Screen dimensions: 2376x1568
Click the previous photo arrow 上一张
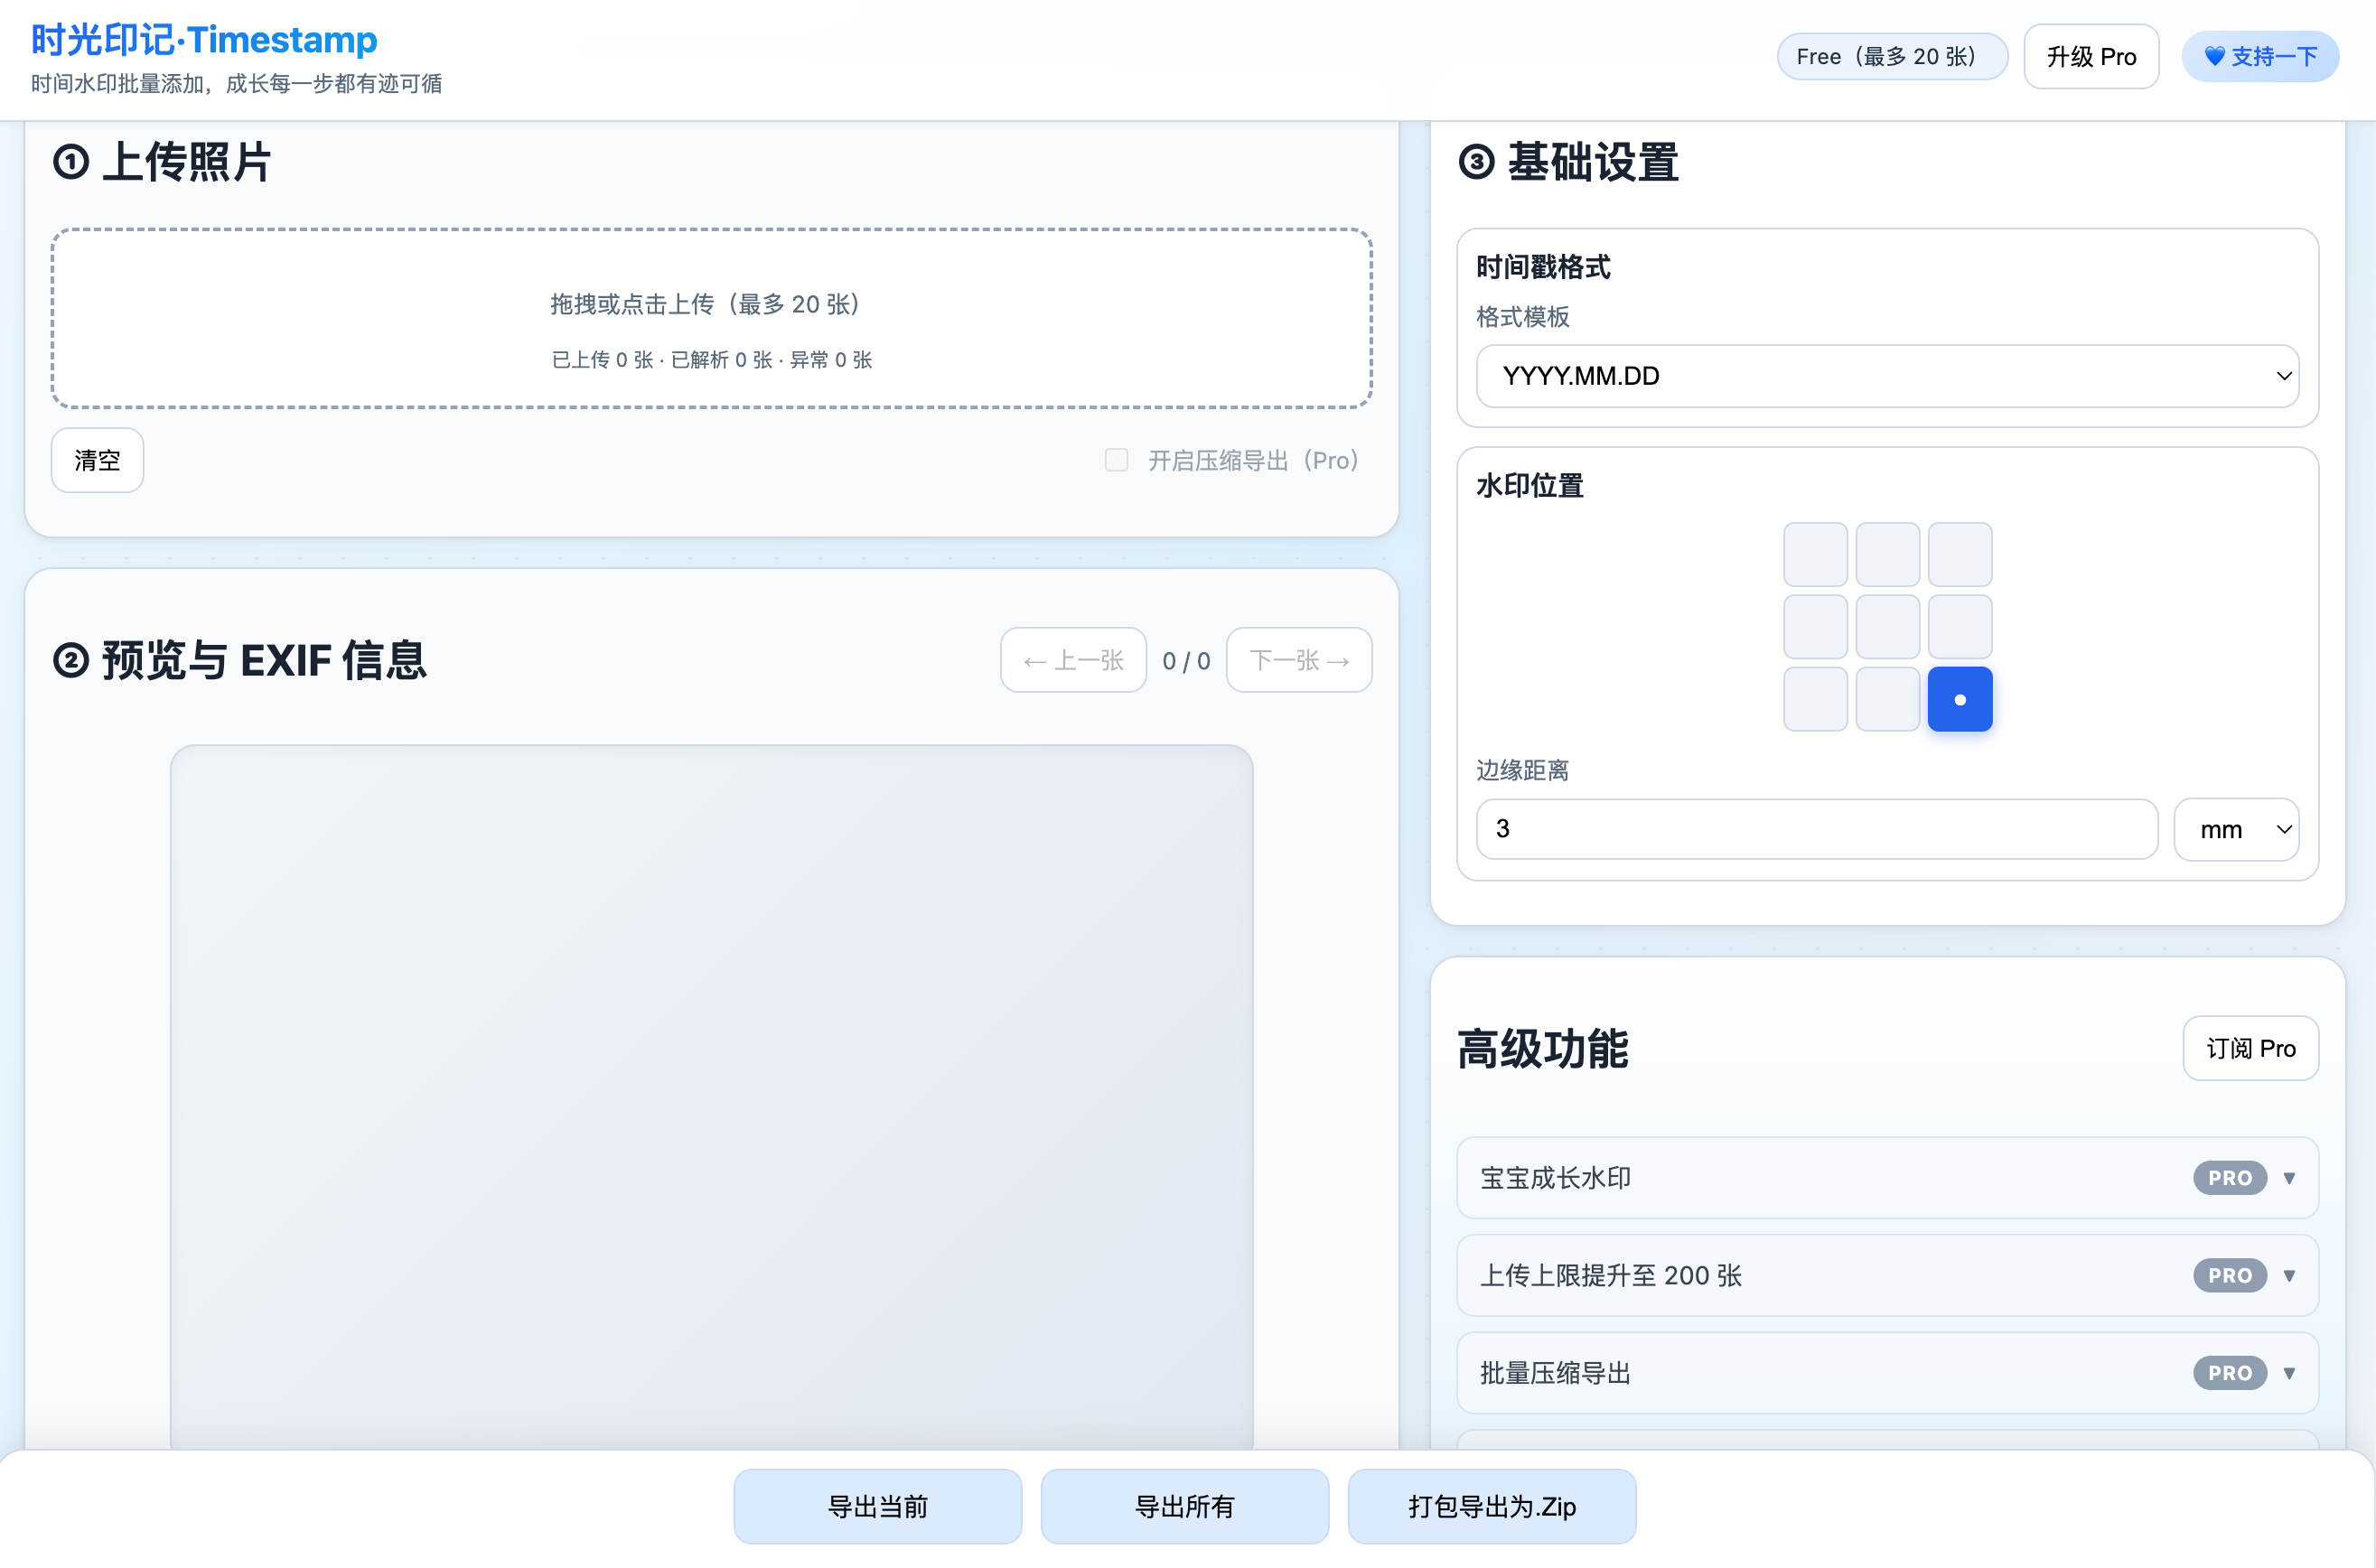pos(1073,660)
